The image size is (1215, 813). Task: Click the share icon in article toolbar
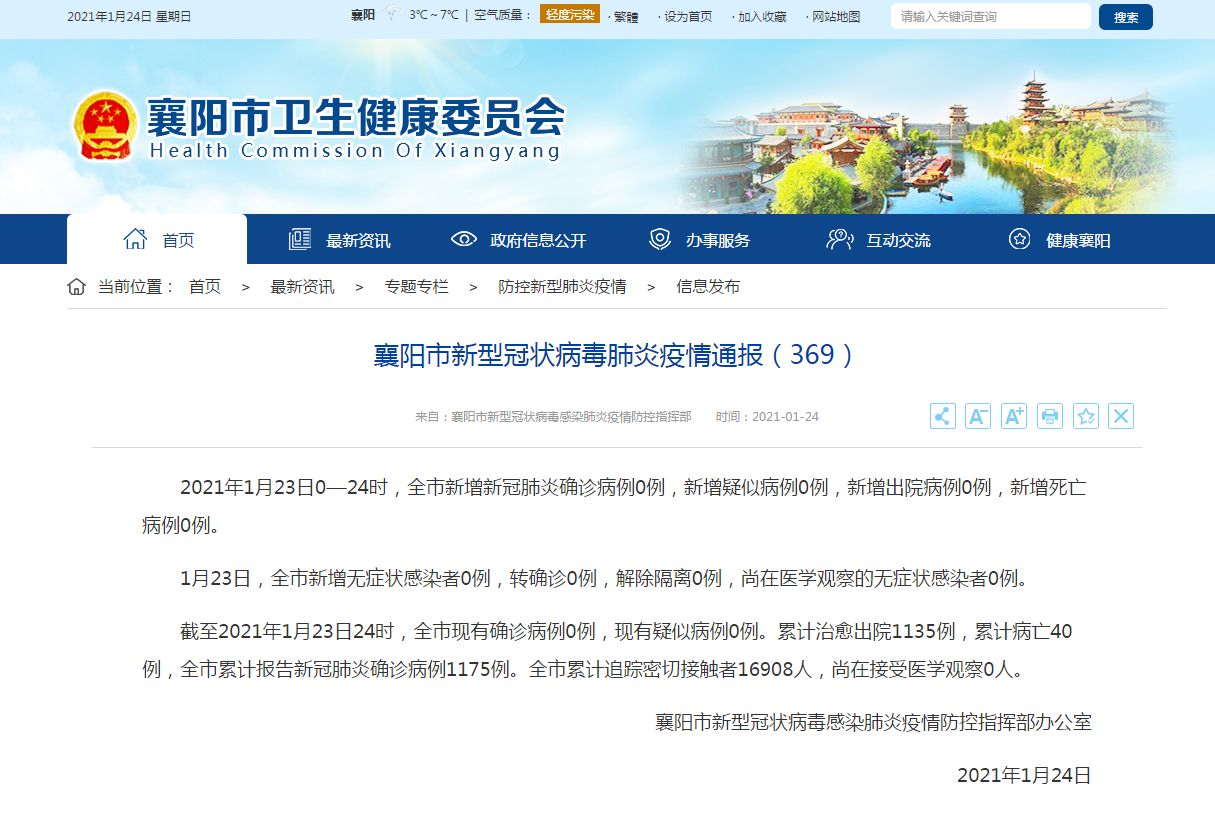[x=942, y=416]
